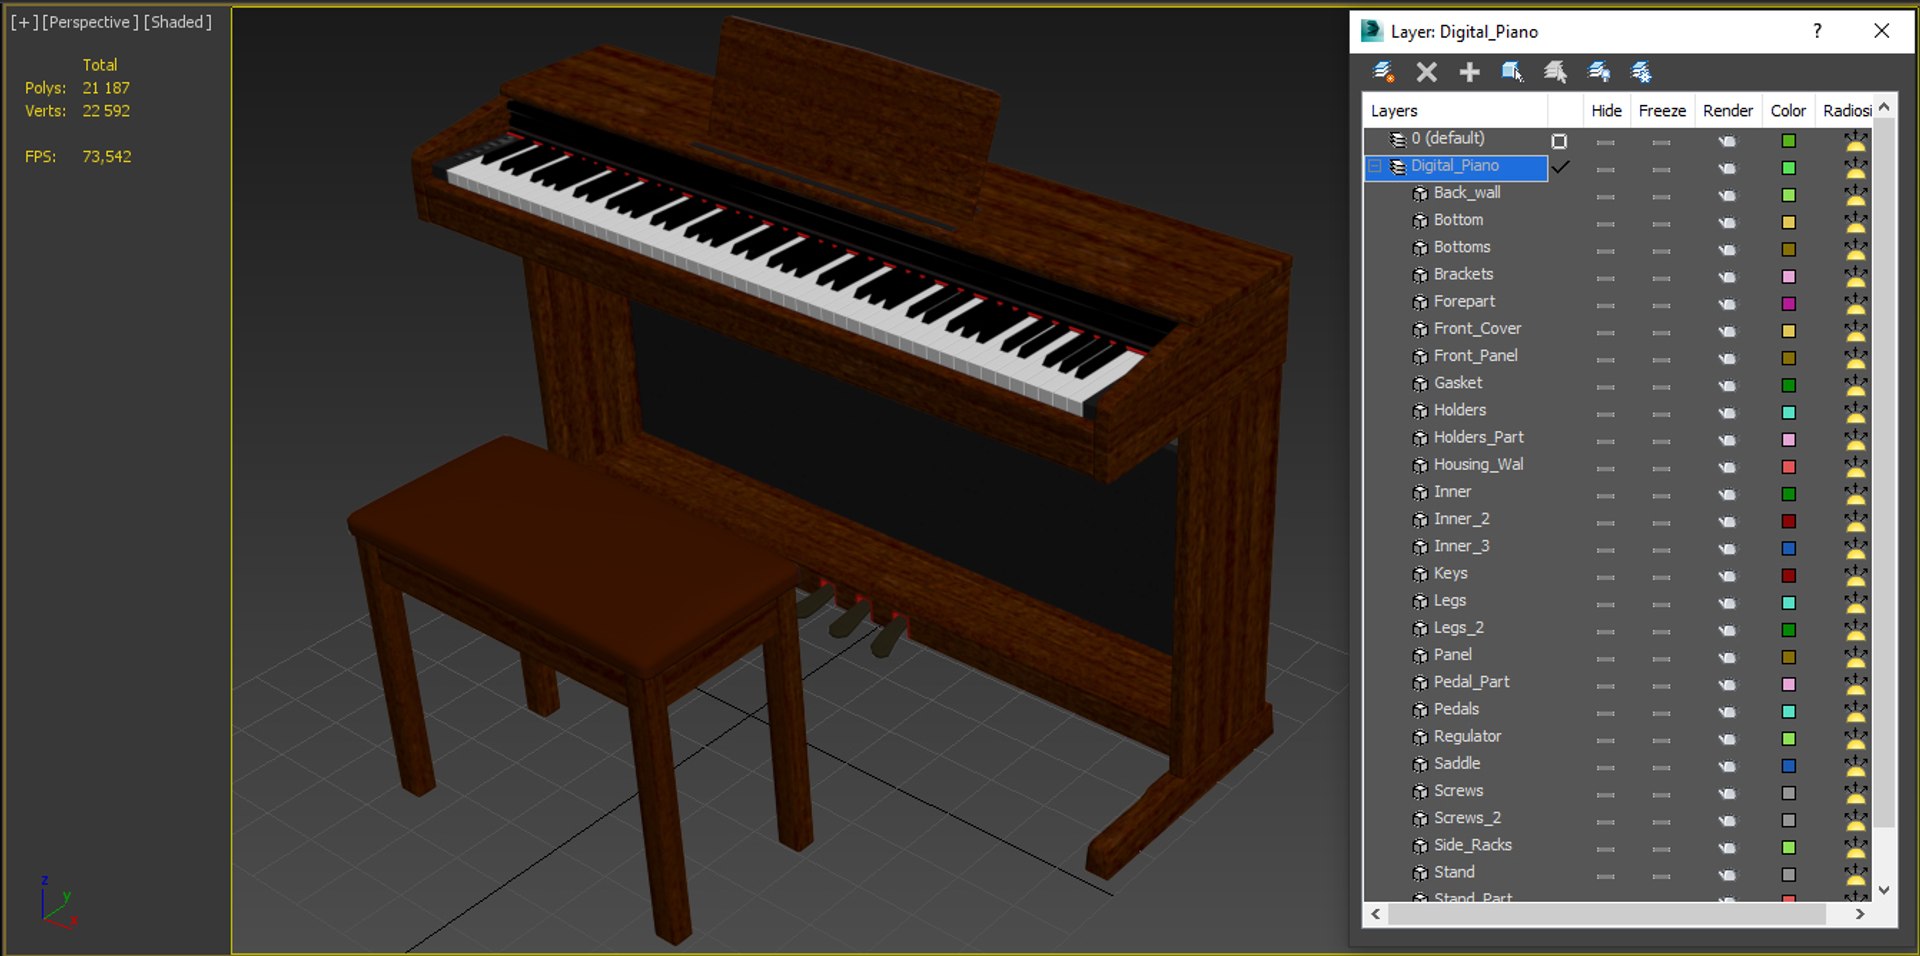Click the object icon beside Back_wall
Viewport: 1920px width, 956px height.
pyautogui.click(x=1420, y=193)
